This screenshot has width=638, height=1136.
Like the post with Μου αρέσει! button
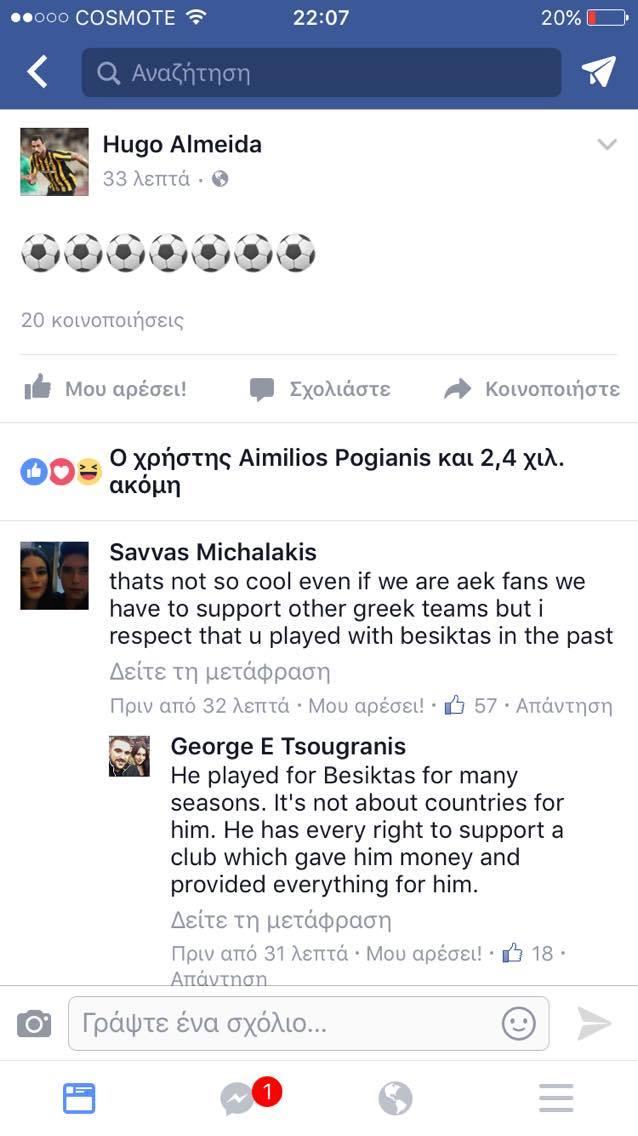105,389
